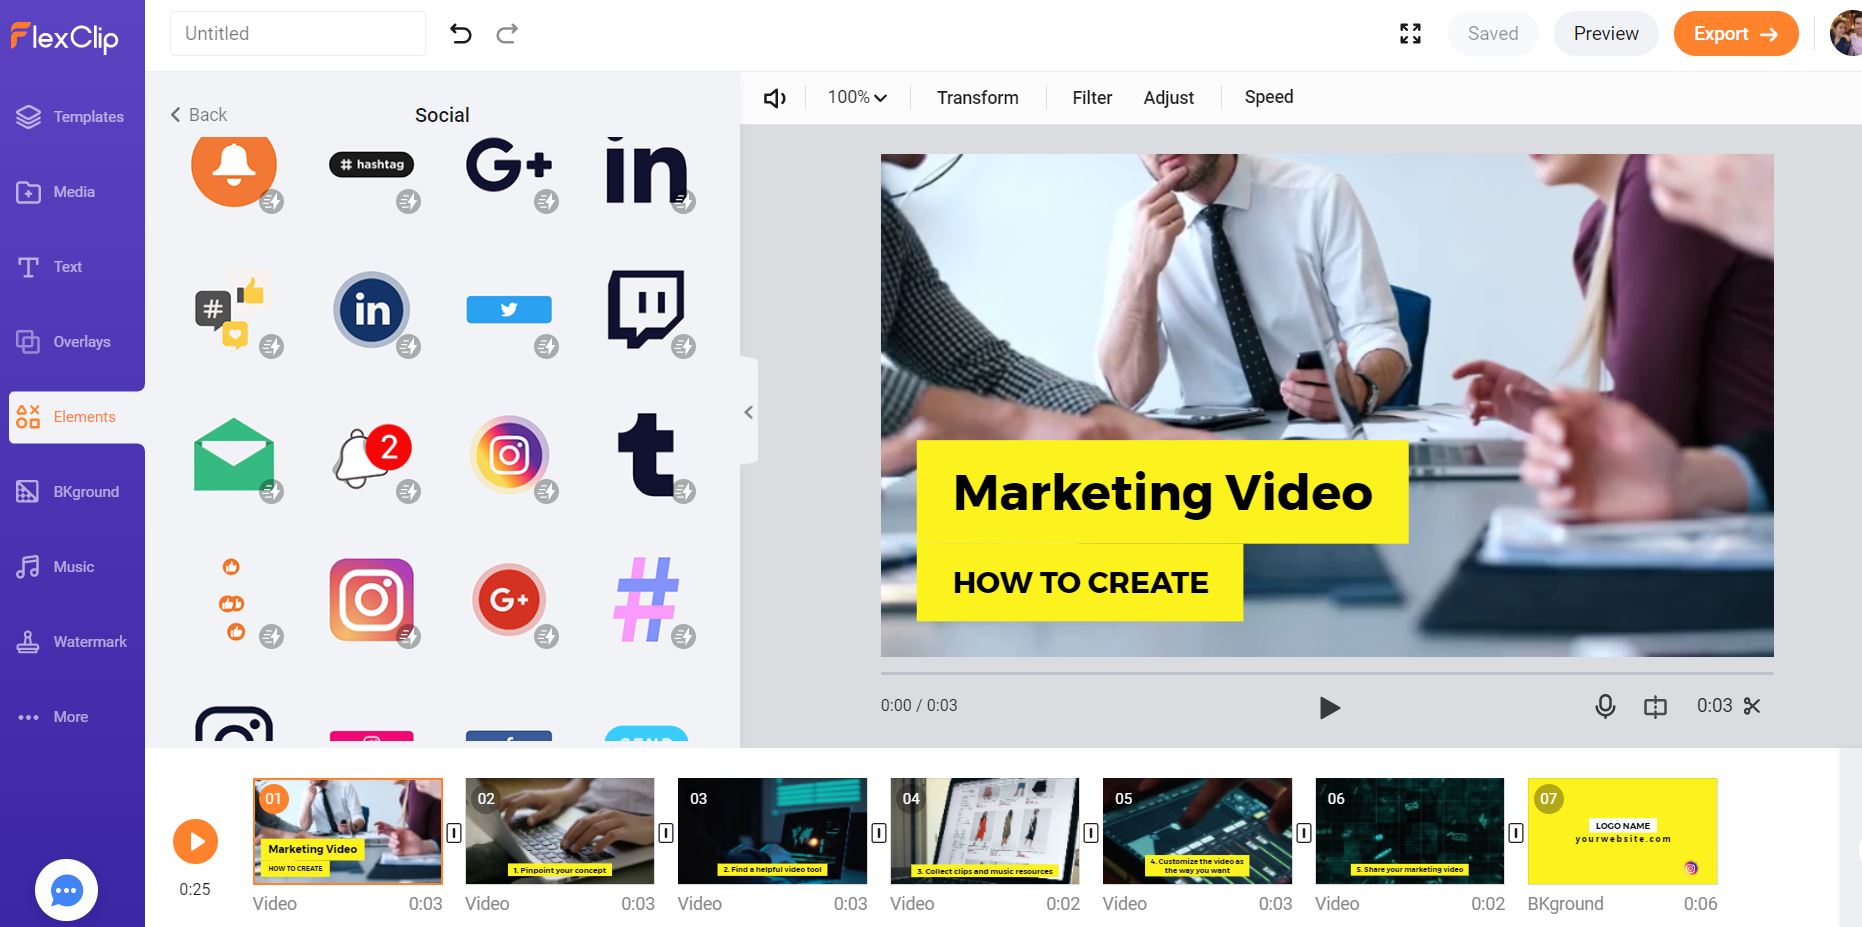Open the 100% volume dropdown
Viewport: 1862px width, 927px height.
(857, 97)
